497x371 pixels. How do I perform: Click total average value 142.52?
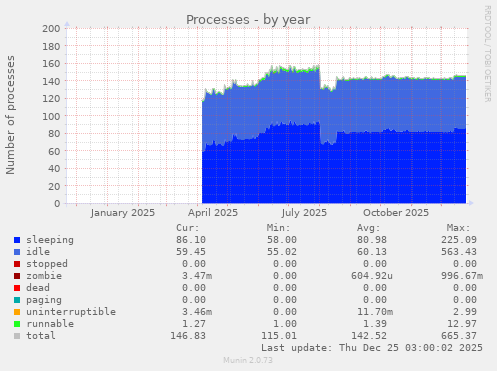[x=369, y=336]
